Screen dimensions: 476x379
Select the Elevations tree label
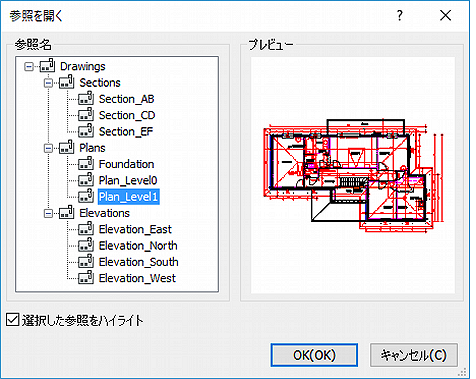(x=104, y=213)
